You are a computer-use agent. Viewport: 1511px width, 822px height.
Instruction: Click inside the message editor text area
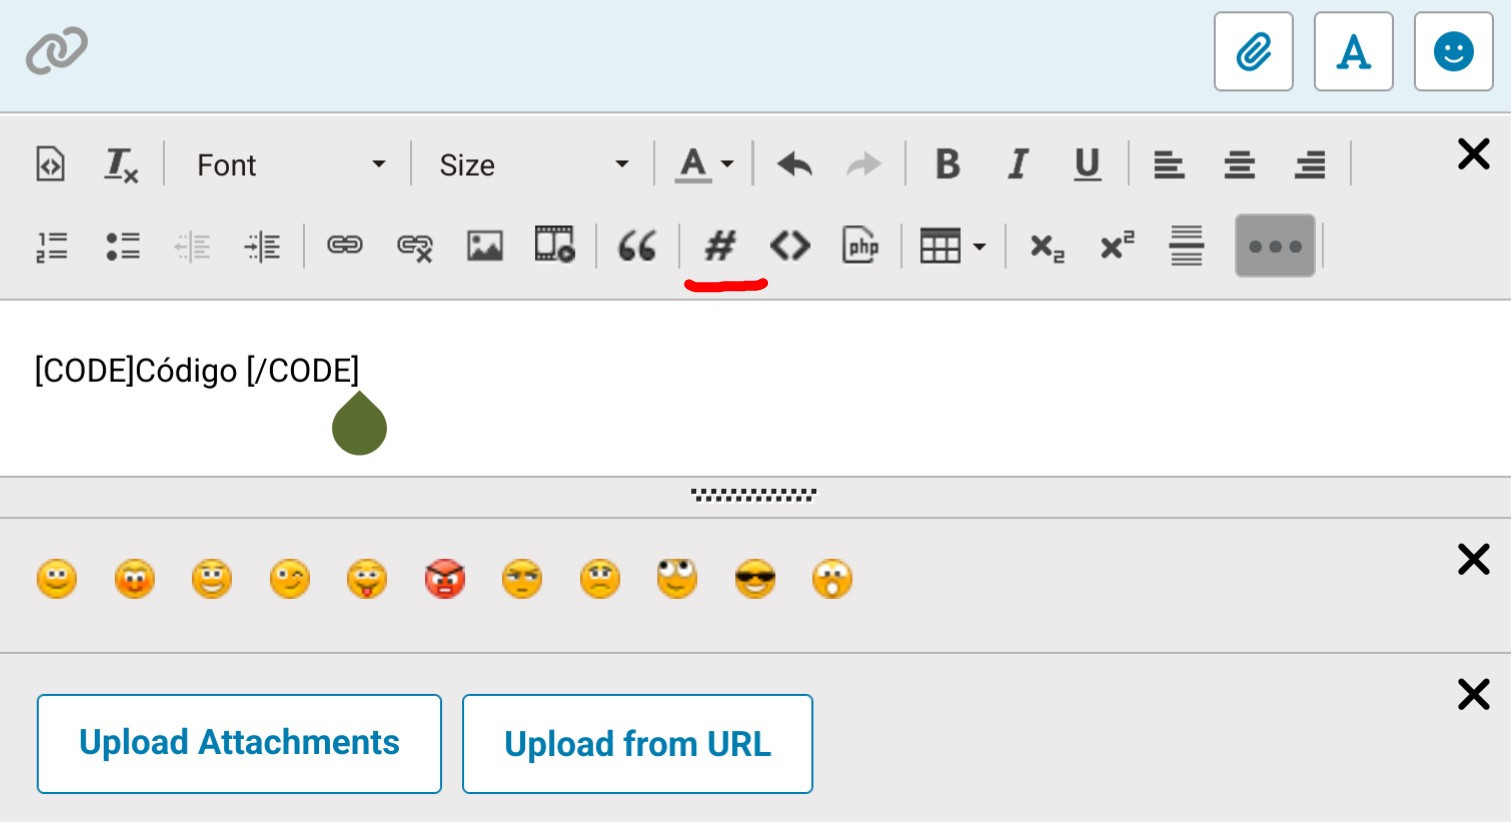pyautogui.click(x=755, y=388)
